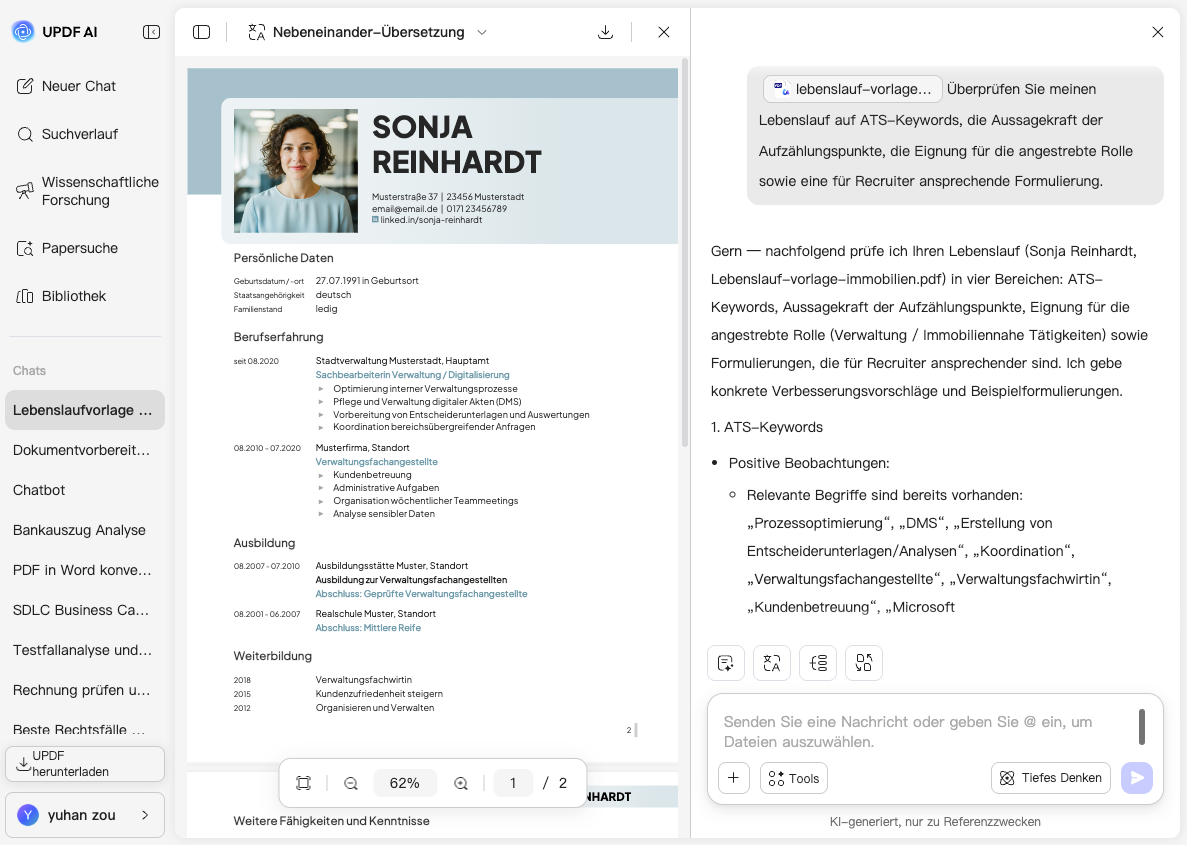Download the PDF with the download icon
Screen dimensions: 1187x845
[x=606, y=32]
